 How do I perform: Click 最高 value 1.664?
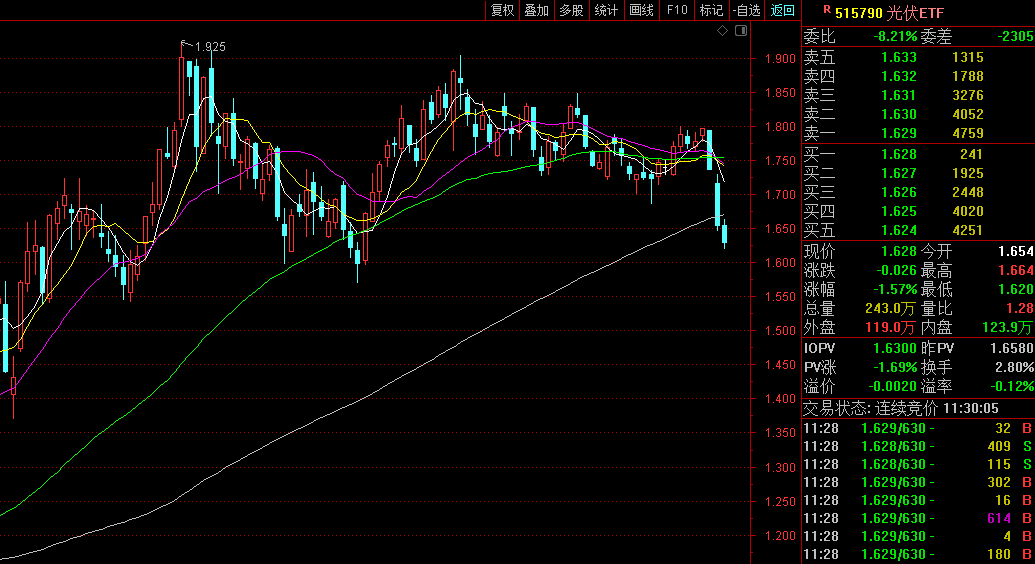tap(1016, 271)
